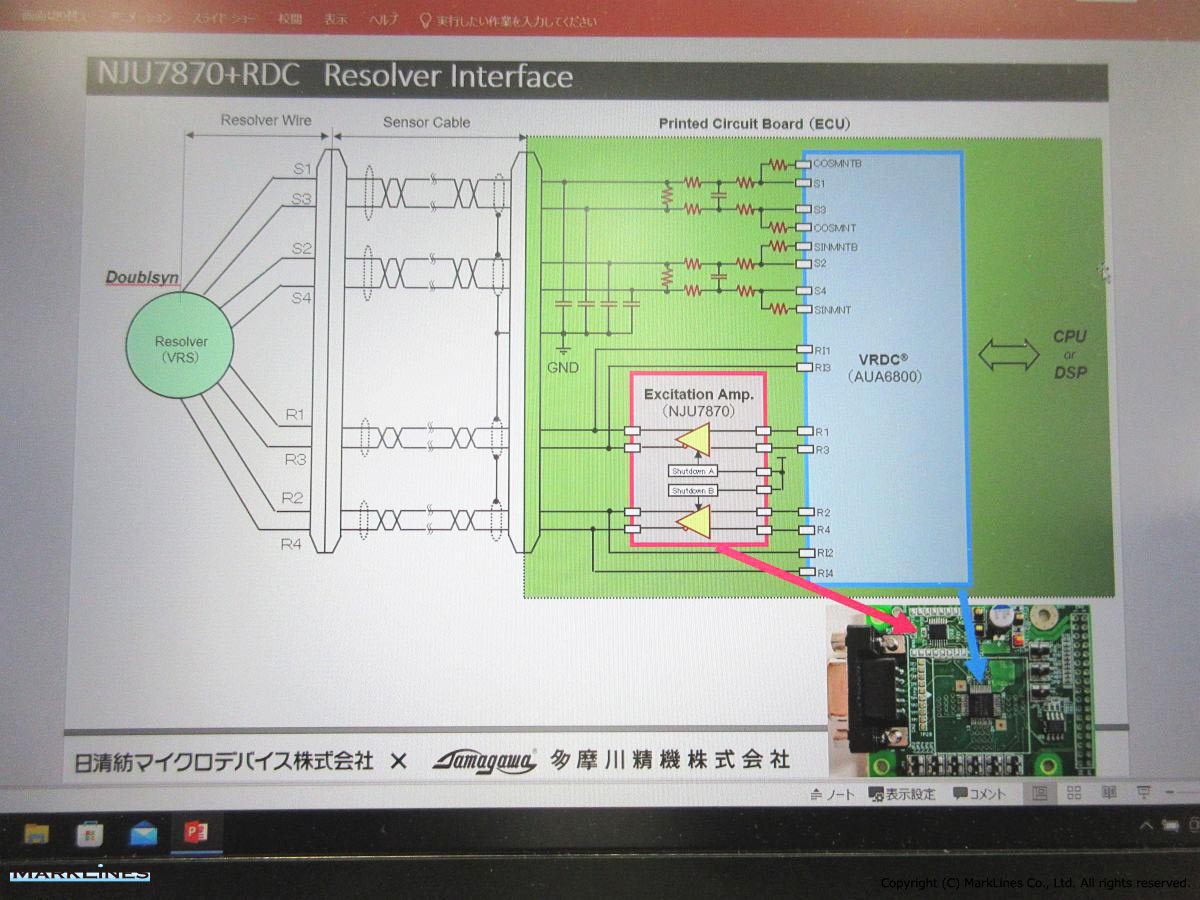Select the Tamagawa logo on the slide
Screen dimensions: 1200x900
[486, 759]
